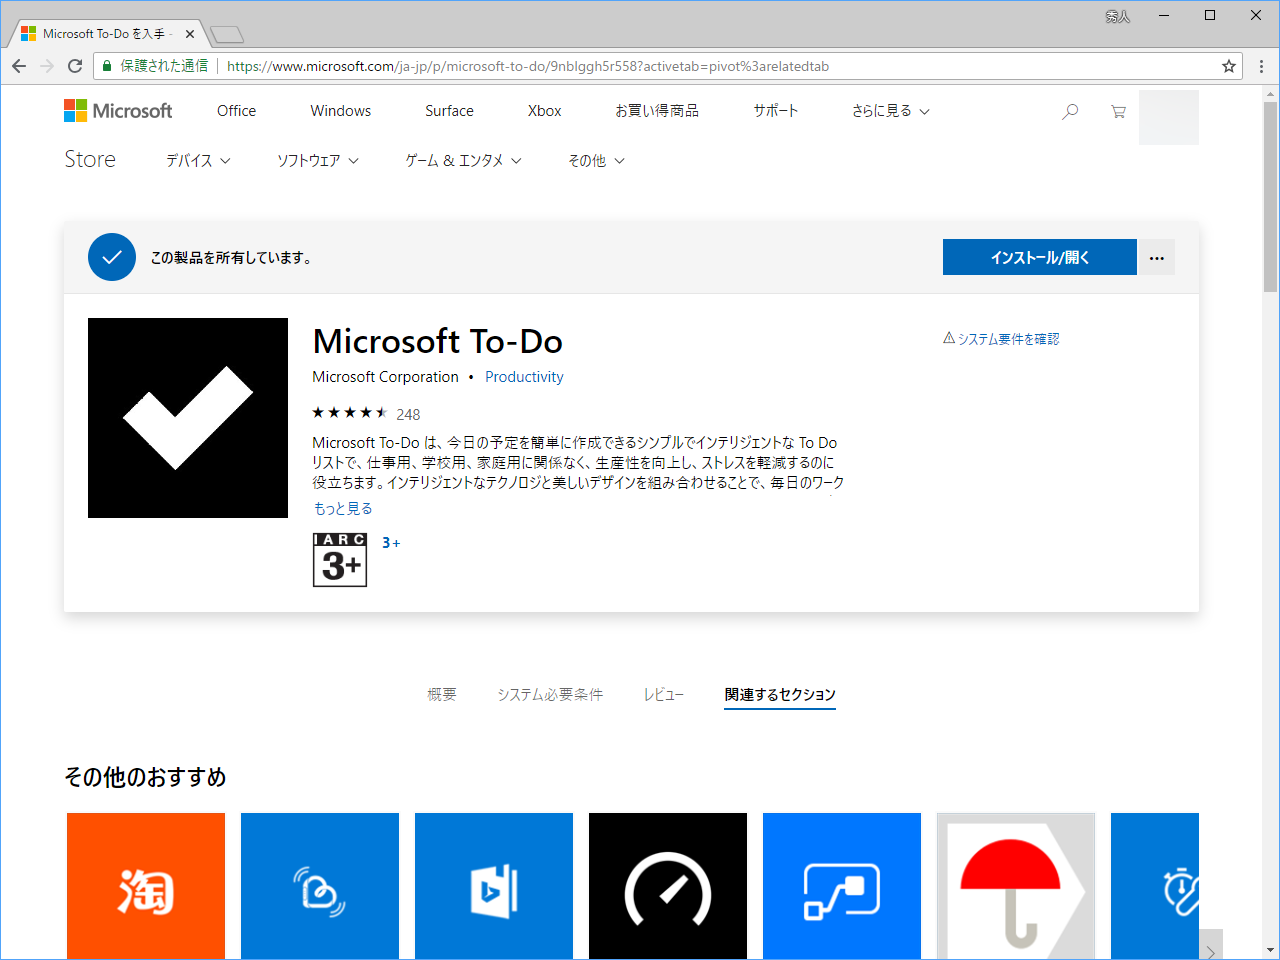Open the blue flow diagram app tile

842,887
